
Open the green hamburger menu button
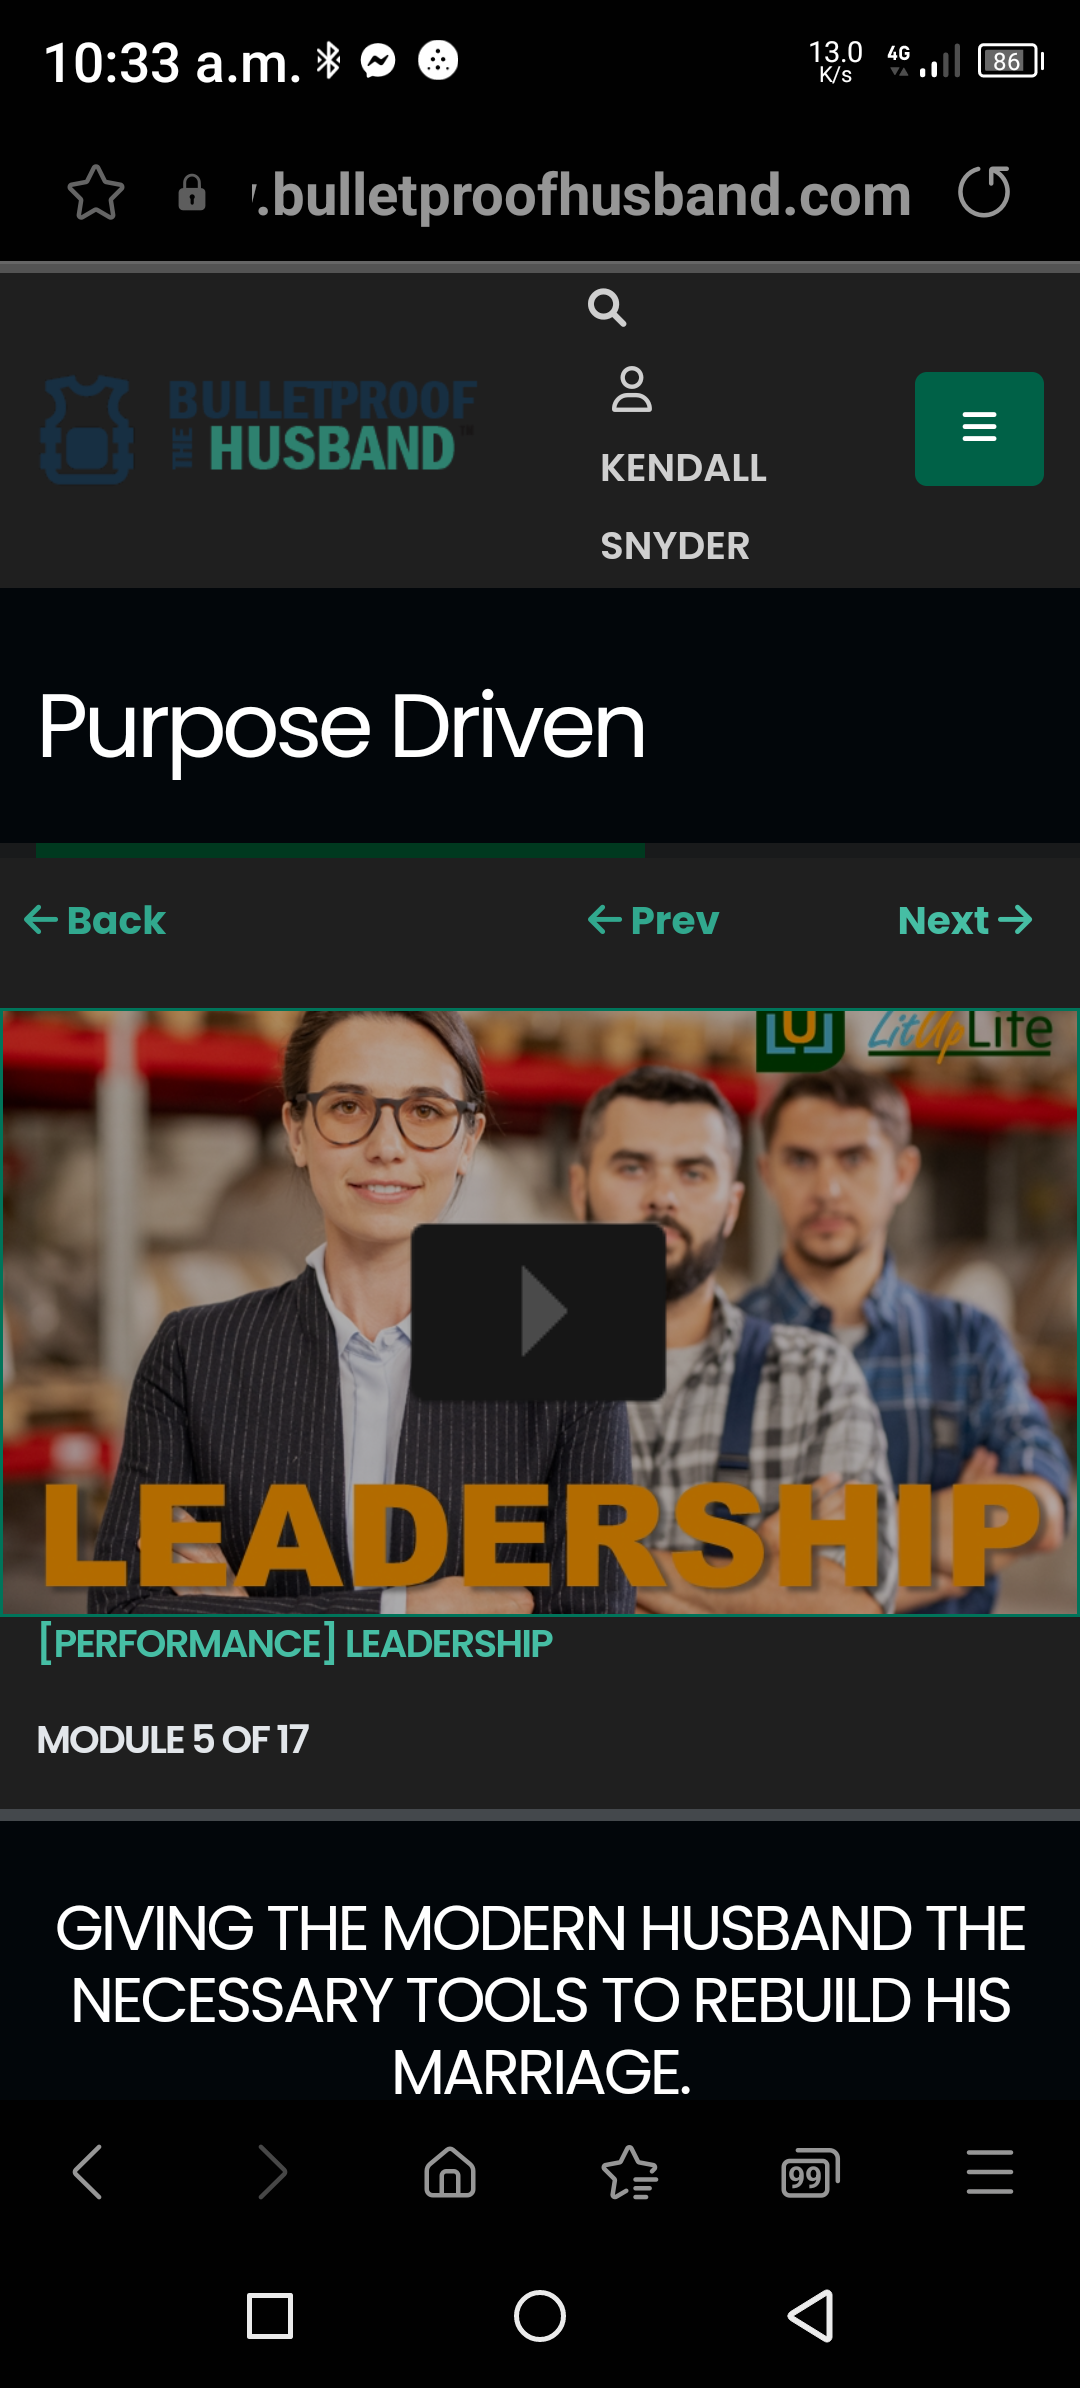(979, 429)
